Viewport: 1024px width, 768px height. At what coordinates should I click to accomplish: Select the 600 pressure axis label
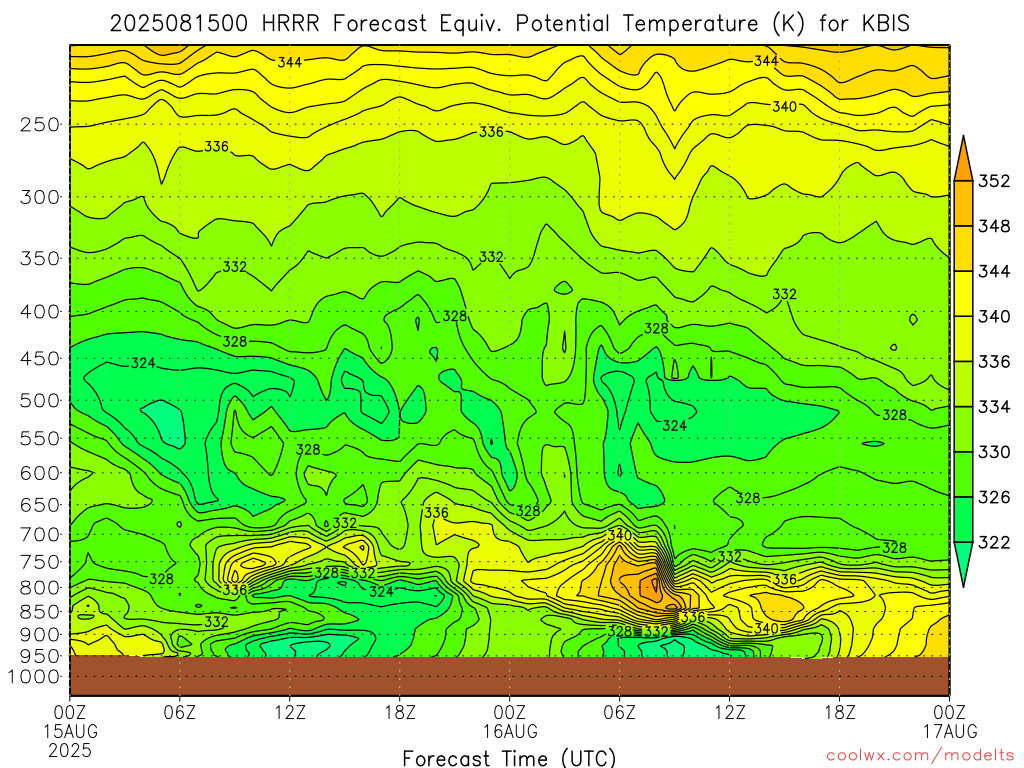point(40,473)
